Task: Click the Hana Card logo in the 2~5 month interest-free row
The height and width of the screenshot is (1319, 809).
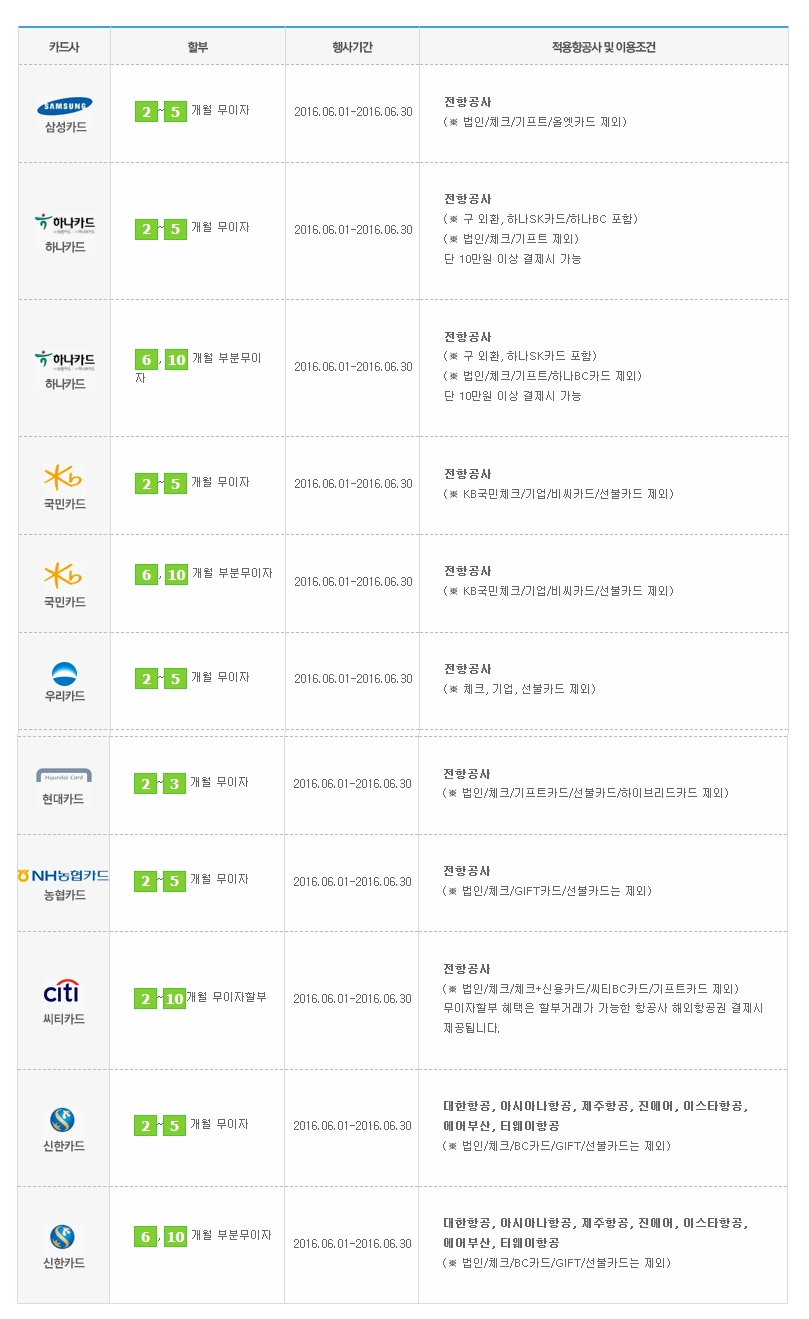Action: pyautogui.click(x=65, y=222)
